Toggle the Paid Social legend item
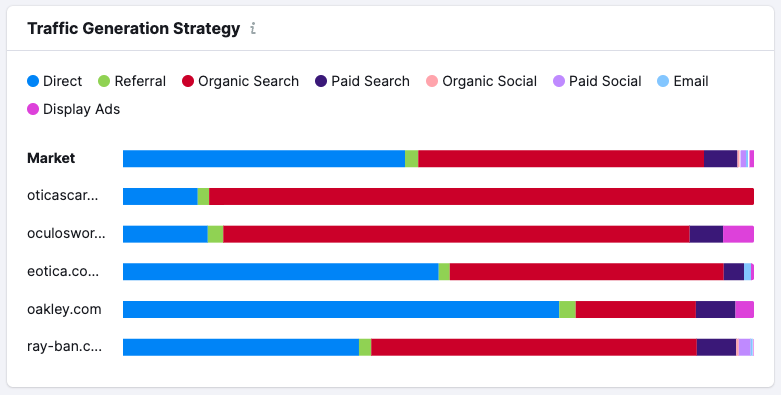781x395 pixels. [597, 81]
